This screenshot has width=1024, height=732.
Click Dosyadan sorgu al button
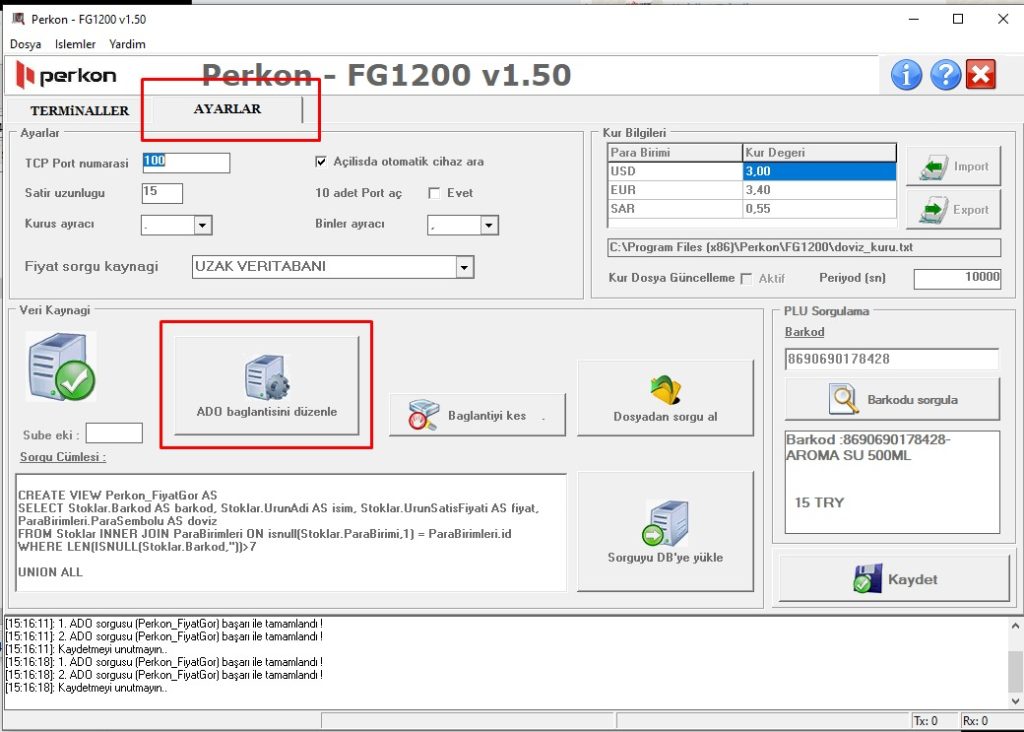tap(665, 398)
